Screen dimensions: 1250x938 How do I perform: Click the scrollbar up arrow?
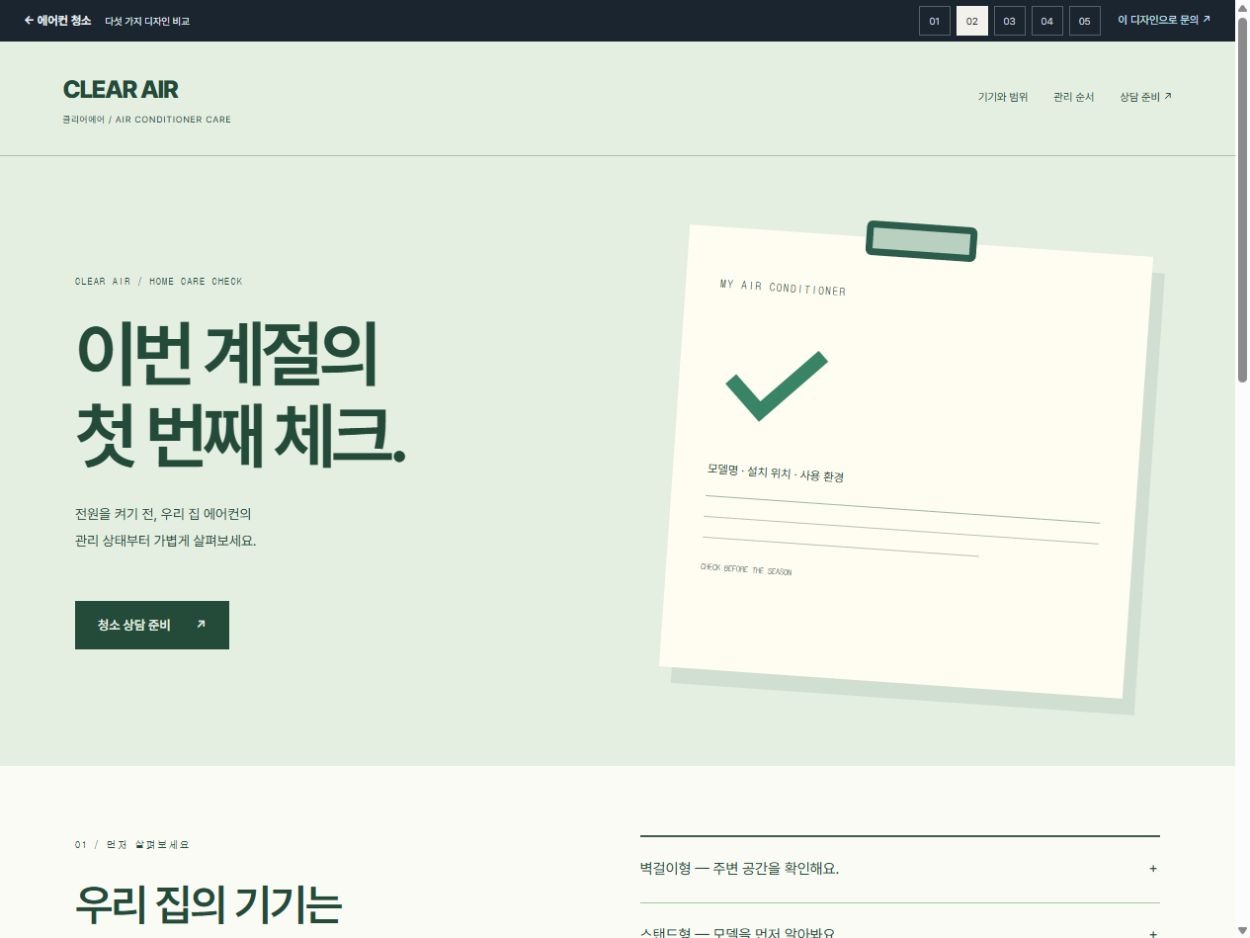(1242, 8)
